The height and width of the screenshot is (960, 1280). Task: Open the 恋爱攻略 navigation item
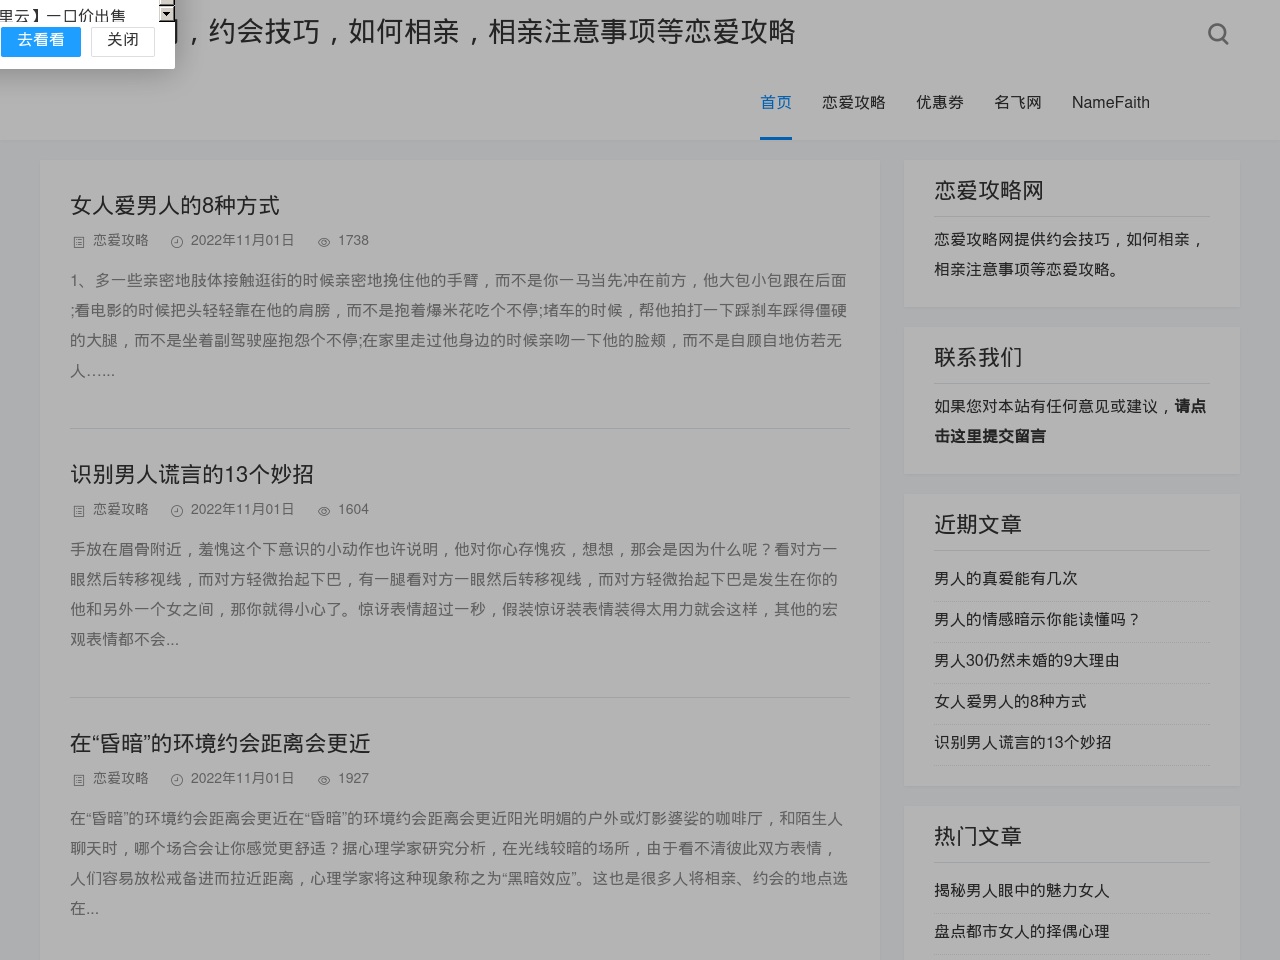[854, 102]
